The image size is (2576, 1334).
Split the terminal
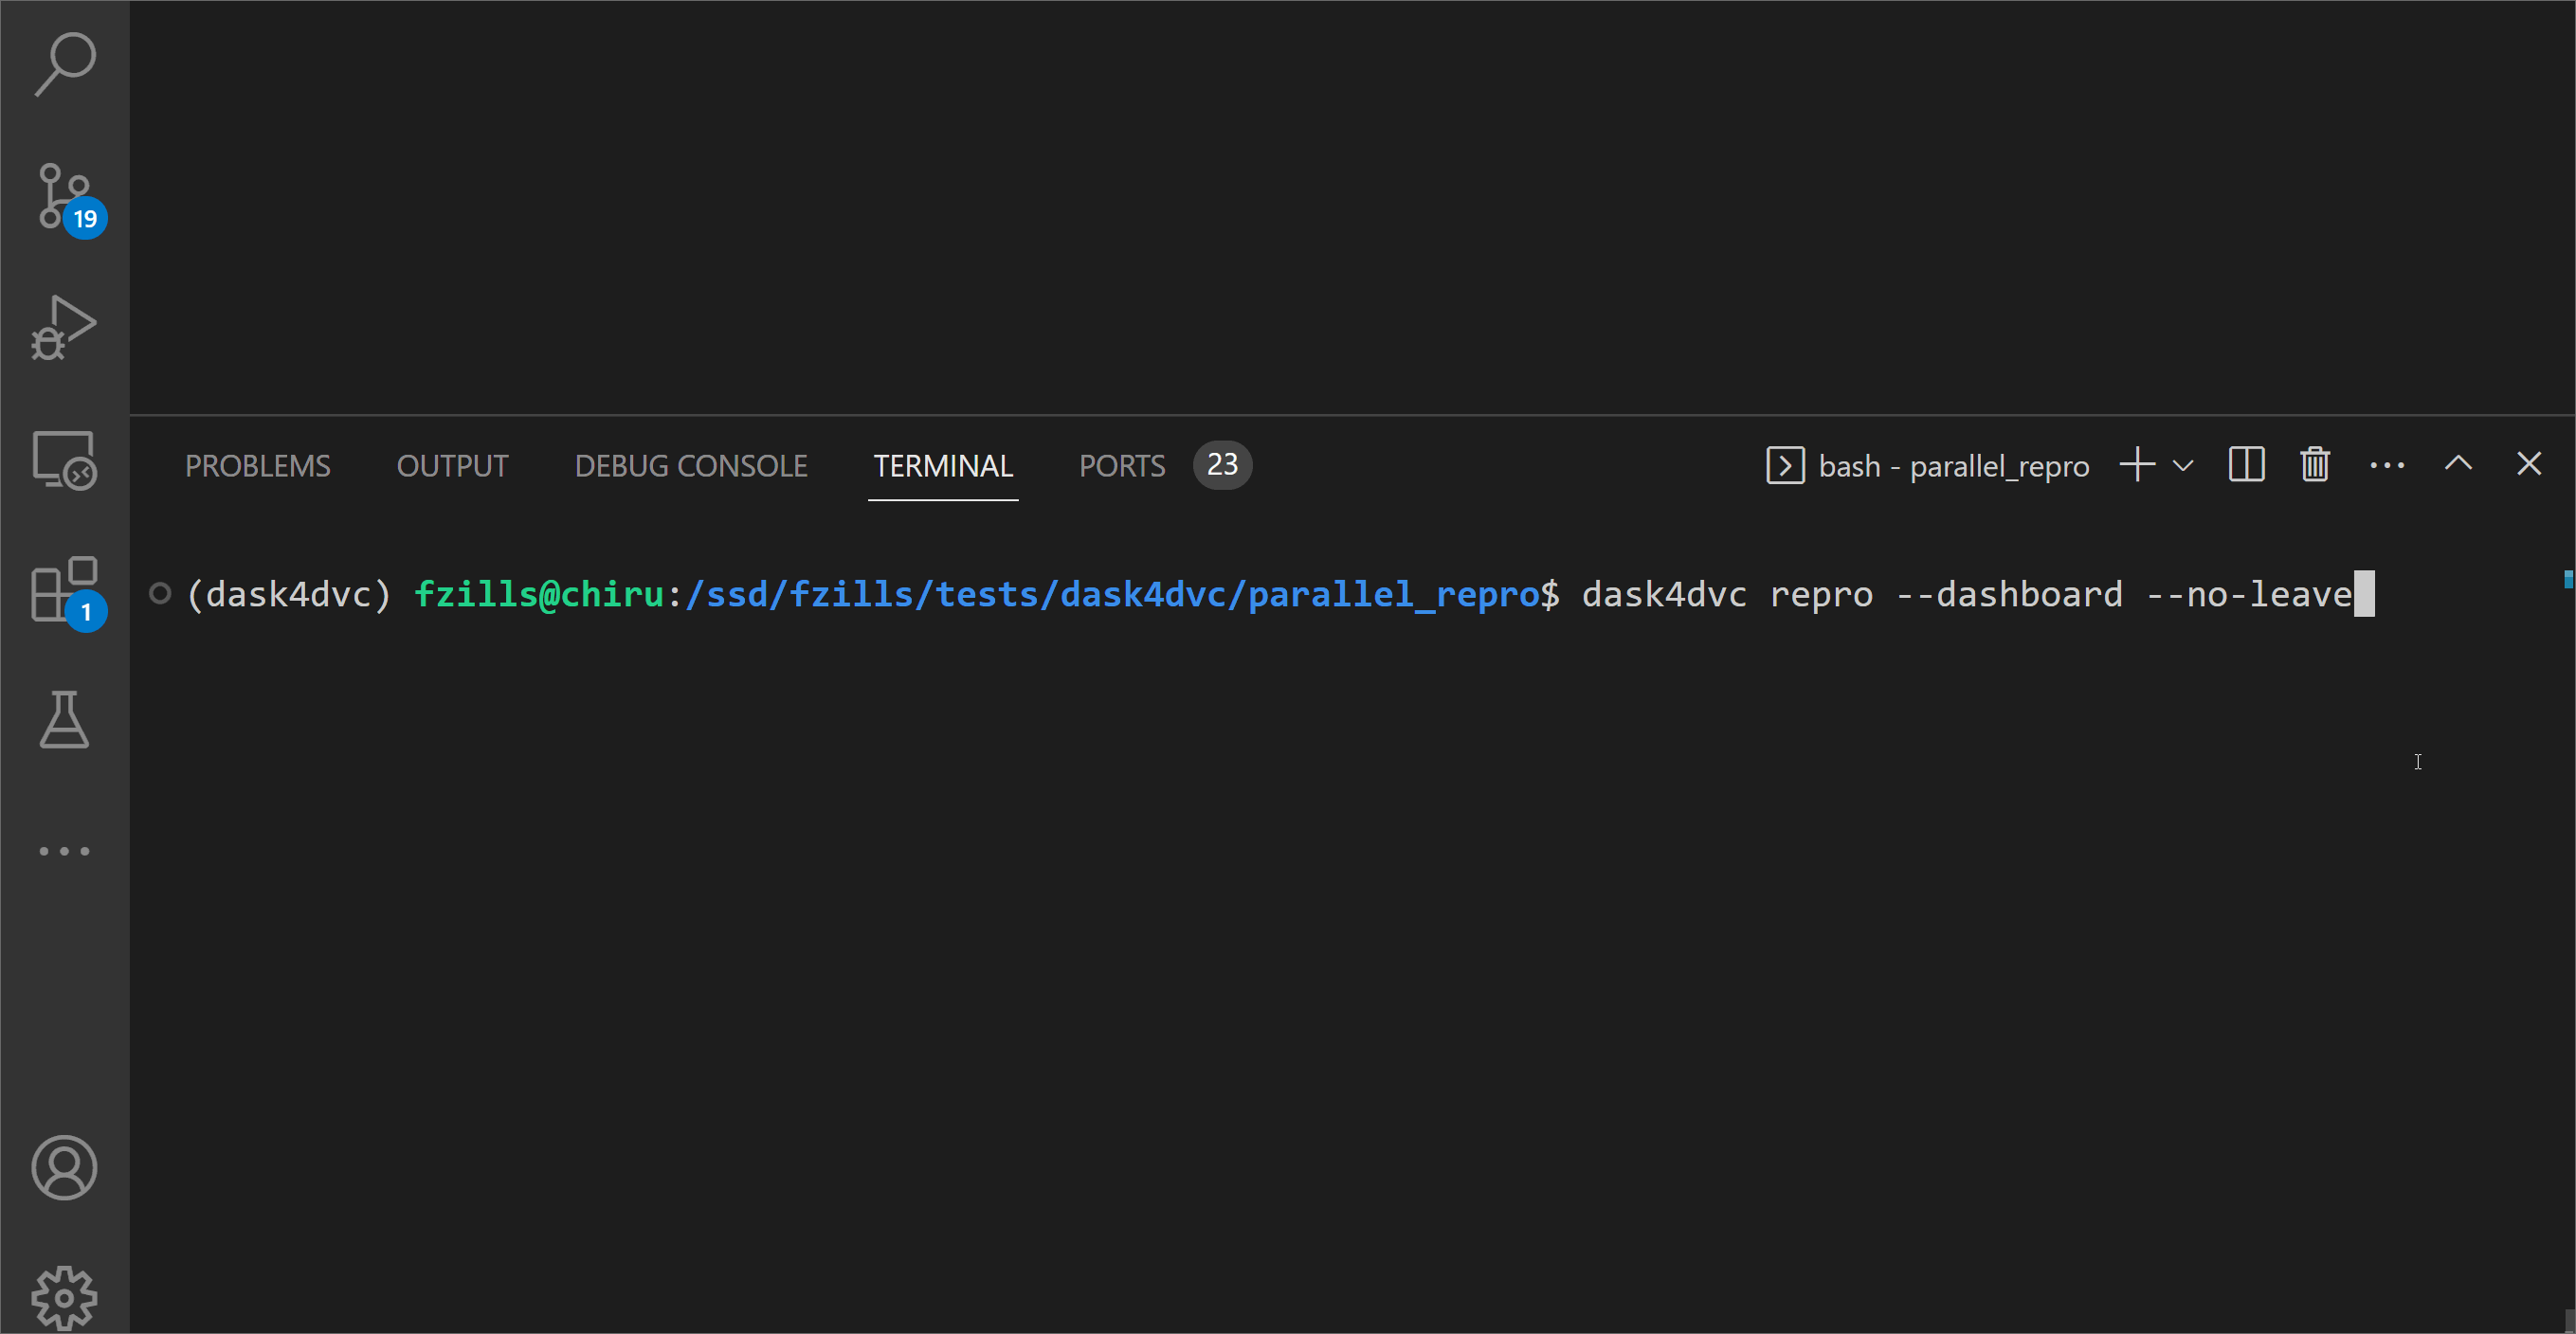(2246, 465)
